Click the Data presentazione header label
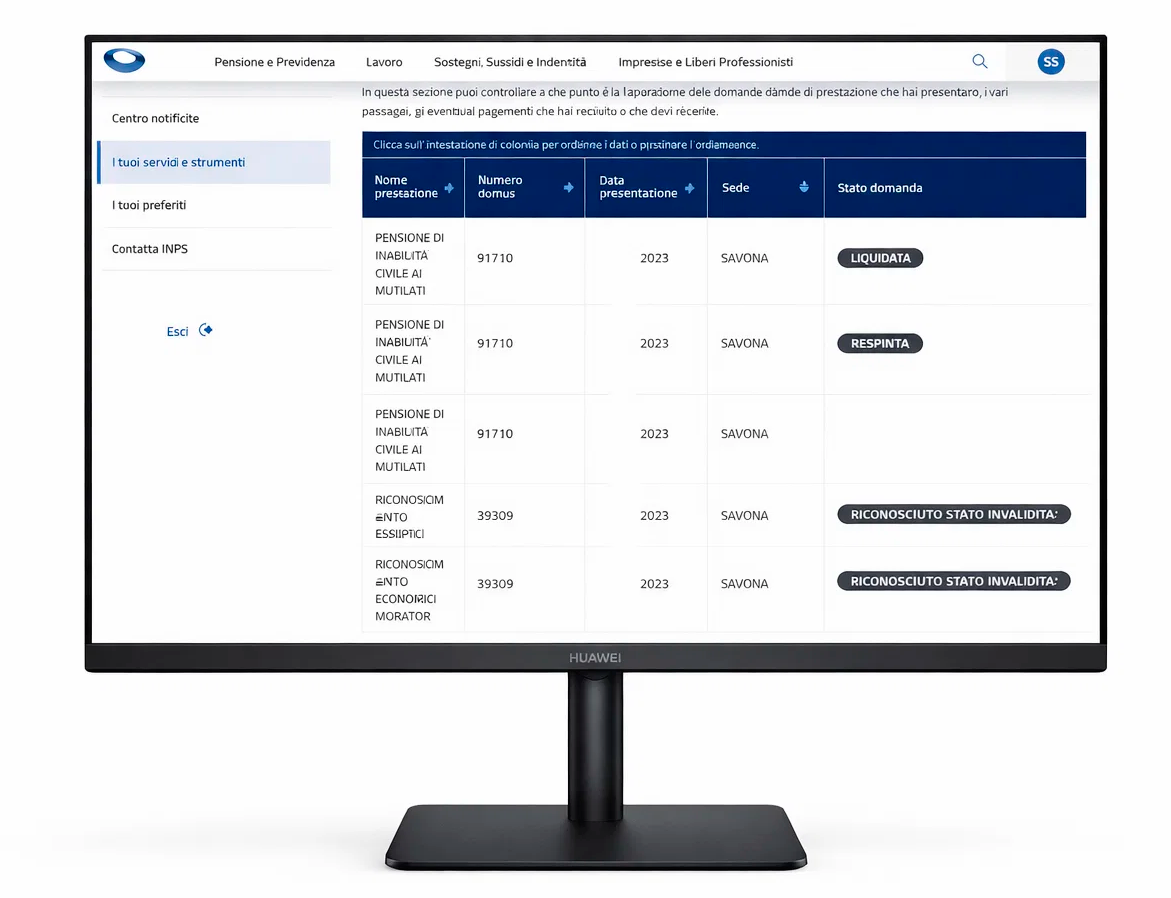This screenshot has height=898, width=1171. pyautogui.click(x=638, y=187)
